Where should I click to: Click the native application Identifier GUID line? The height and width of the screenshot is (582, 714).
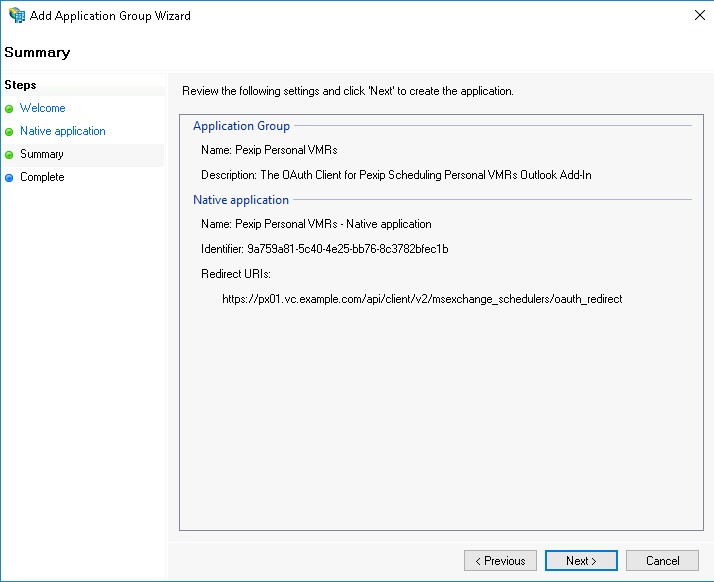click(324, 249)
